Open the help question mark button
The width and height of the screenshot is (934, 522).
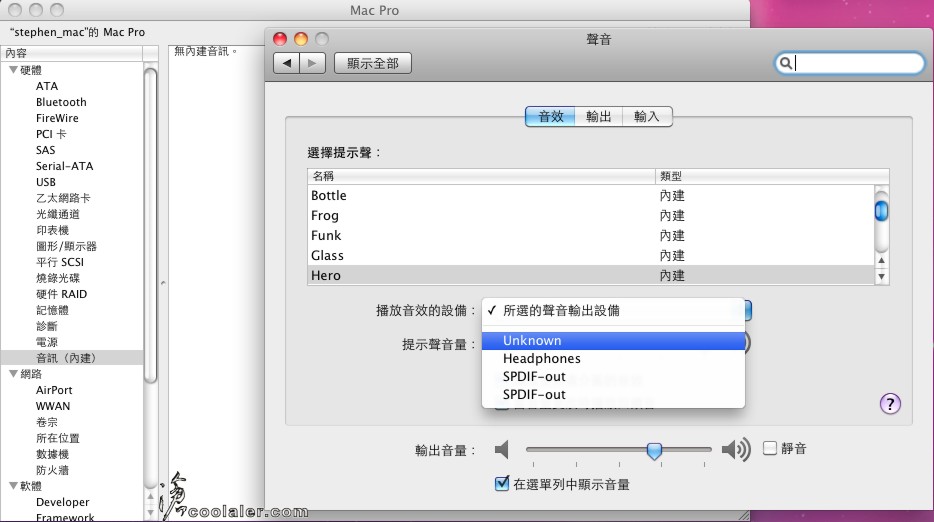(890, 404)
